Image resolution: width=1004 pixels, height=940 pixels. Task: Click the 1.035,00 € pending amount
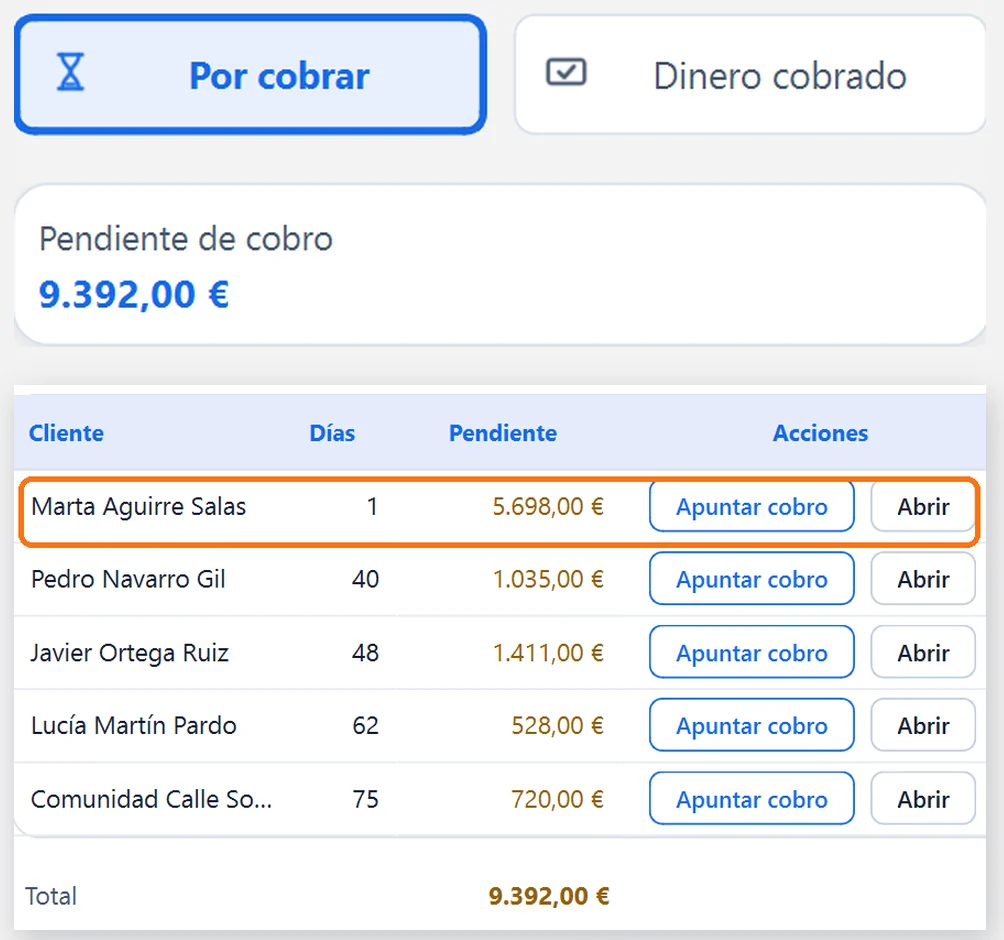click(547, 579)
